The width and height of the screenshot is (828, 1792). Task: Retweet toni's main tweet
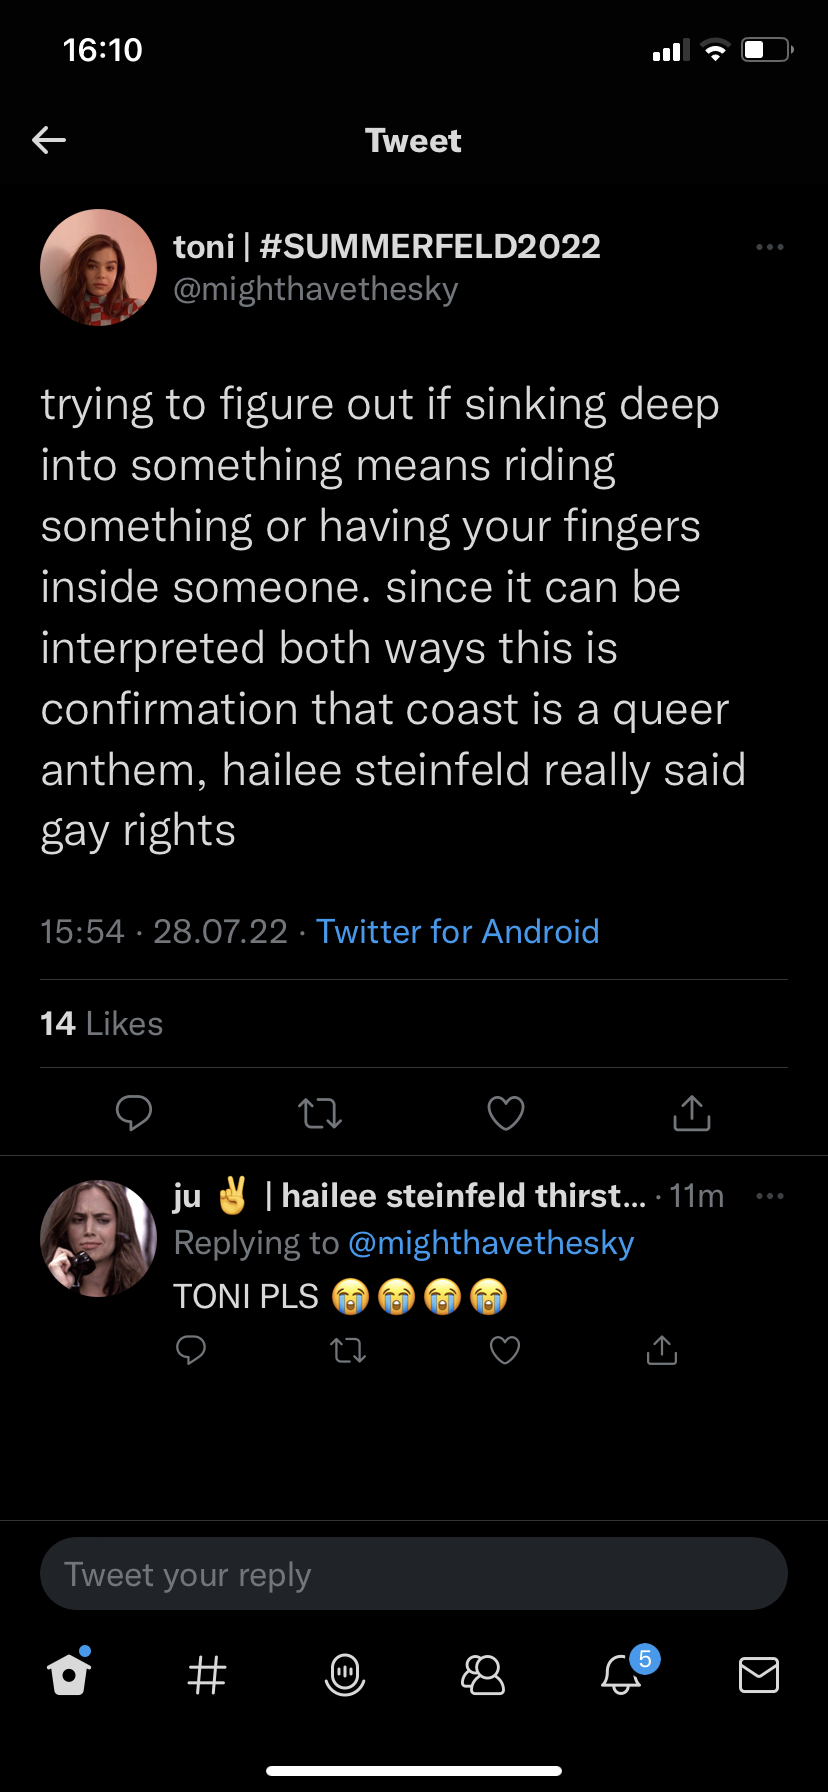pyautogui.click(x=320, y=1112)
